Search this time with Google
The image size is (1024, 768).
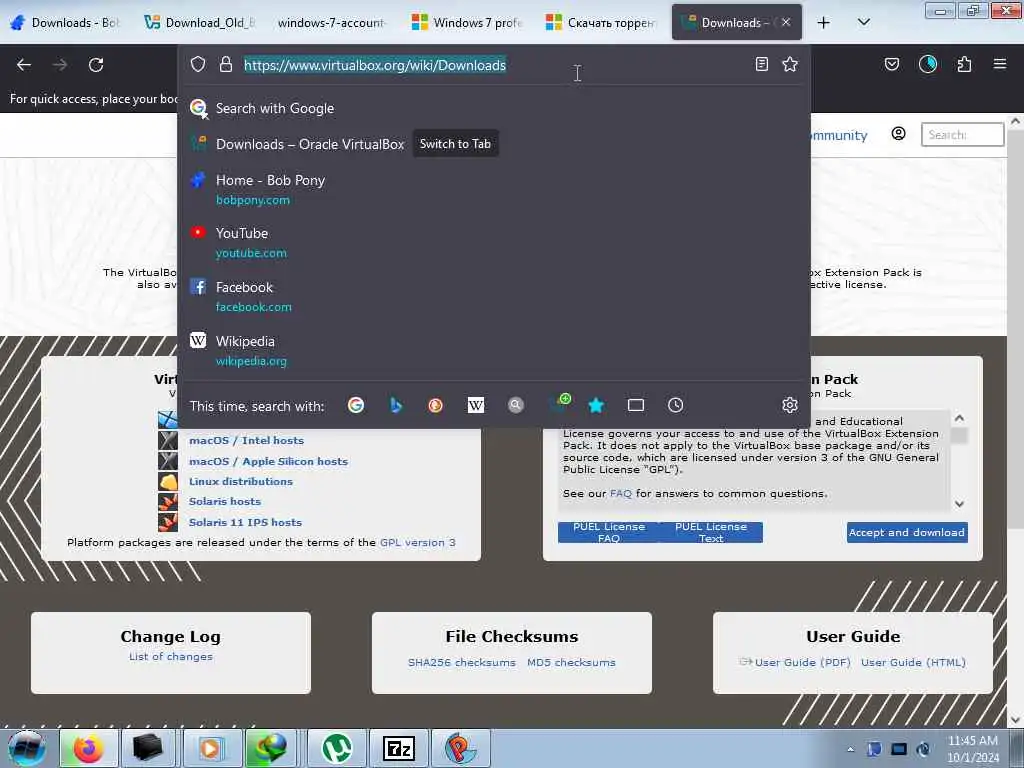(356, 406)
